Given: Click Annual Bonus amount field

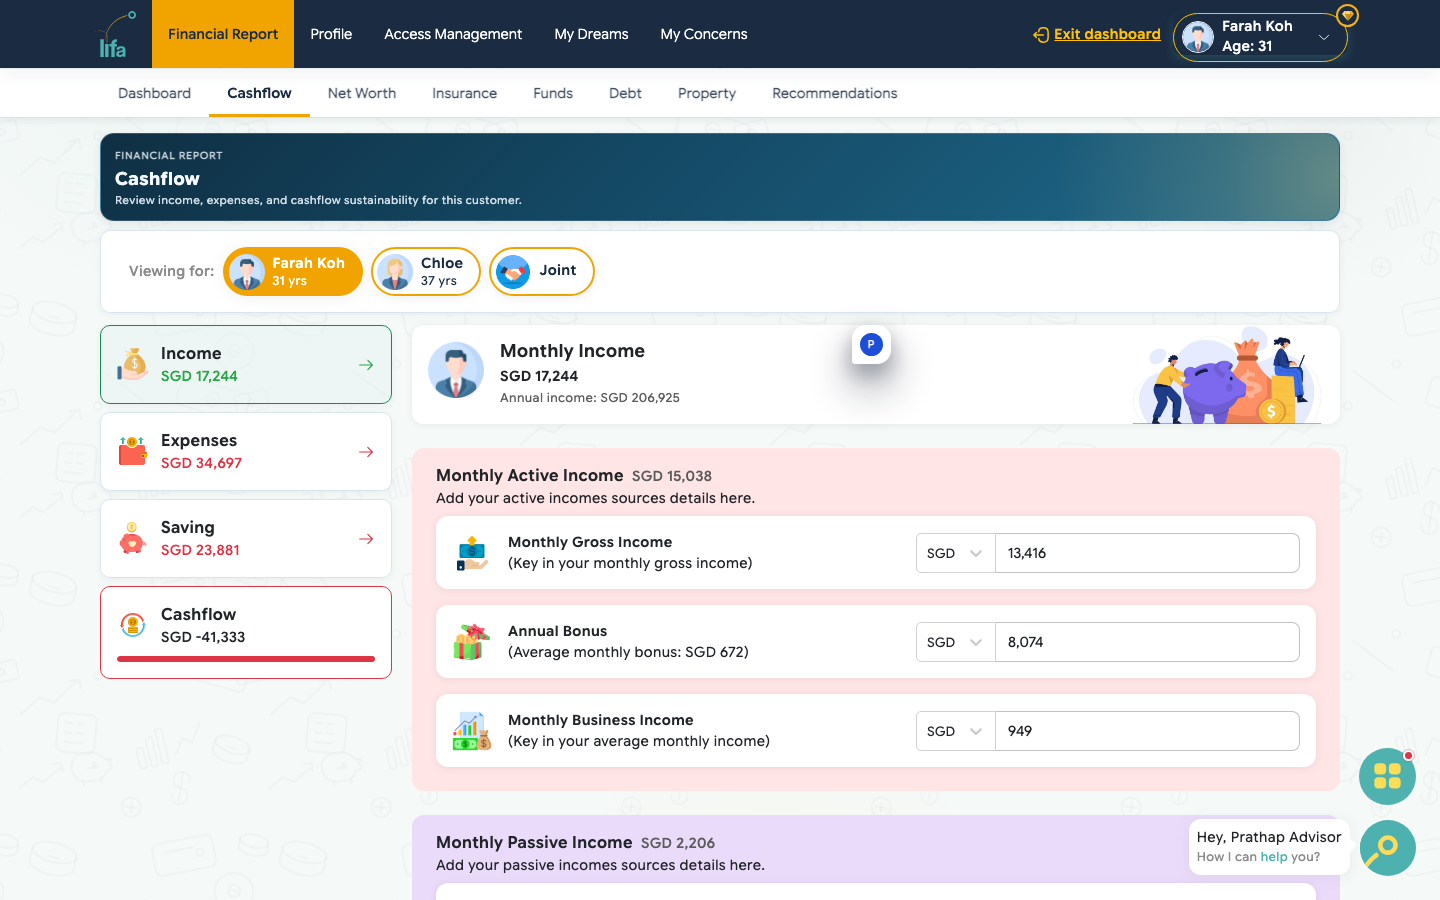Looking at the screenshot, I should click(x=1147, y=642).
